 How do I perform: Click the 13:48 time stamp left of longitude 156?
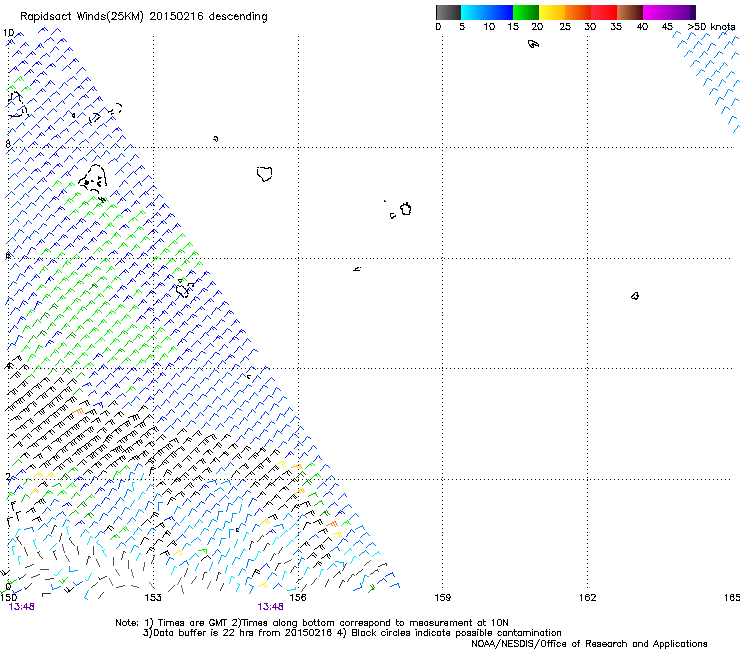270,607
